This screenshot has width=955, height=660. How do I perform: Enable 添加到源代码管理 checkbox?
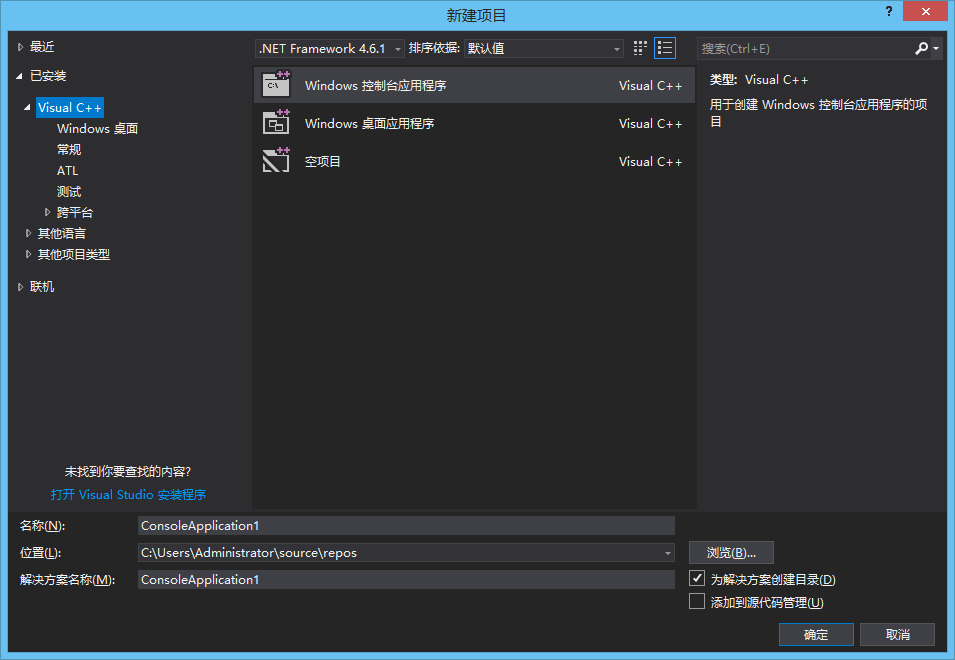[x=697, y=602]
